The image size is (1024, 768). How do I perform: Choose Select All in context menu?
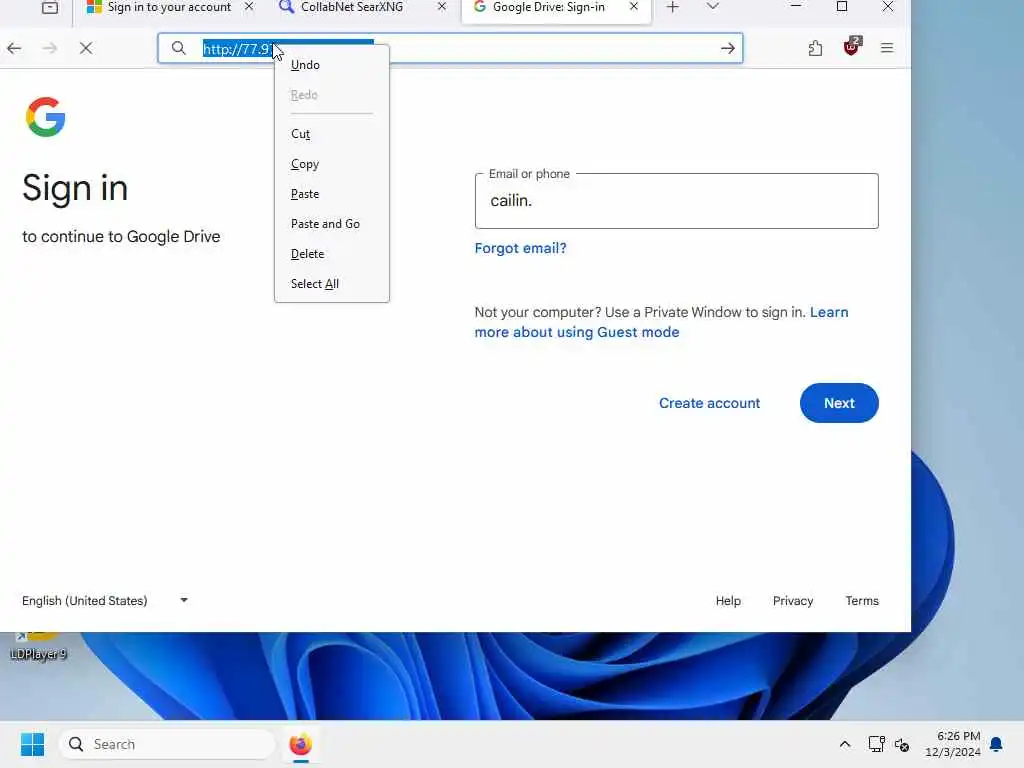(x=332, y=284)
